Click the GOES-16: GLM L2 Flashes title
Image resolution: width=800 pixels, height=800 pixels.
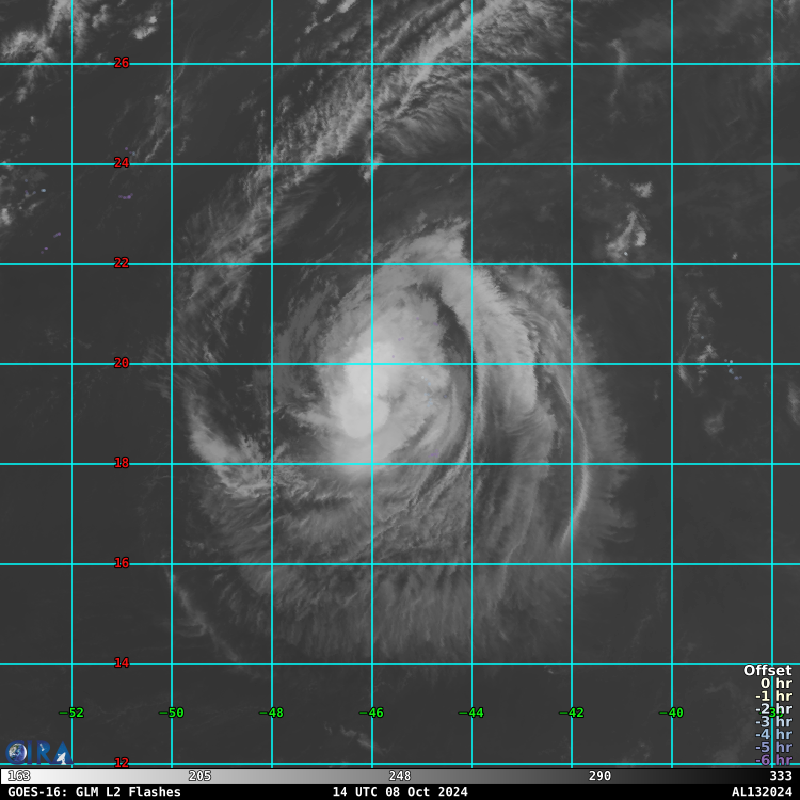coord(94,792)
